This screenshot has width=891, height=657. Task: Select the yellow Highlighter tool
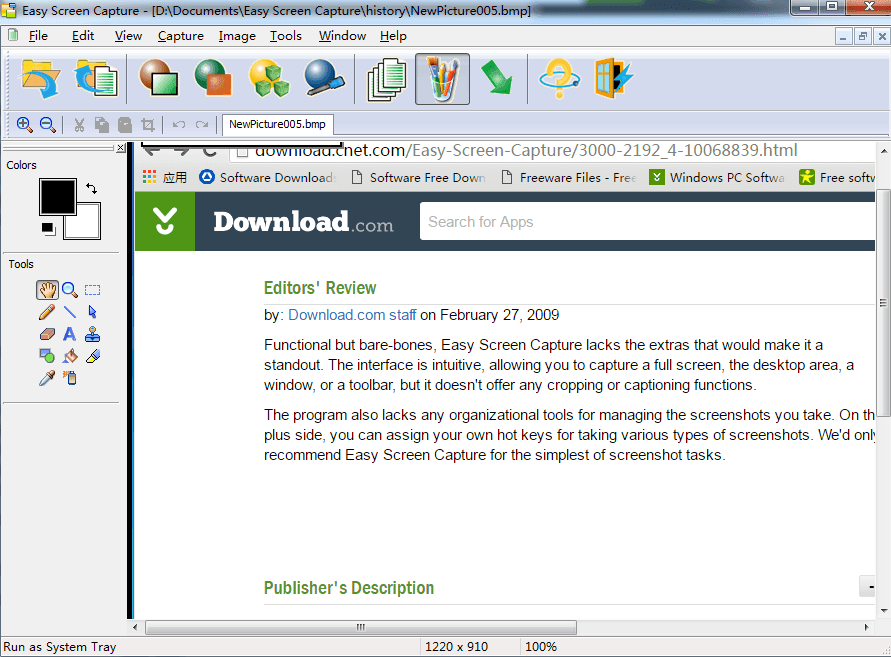pyautogui.click(x=93, y=356)
